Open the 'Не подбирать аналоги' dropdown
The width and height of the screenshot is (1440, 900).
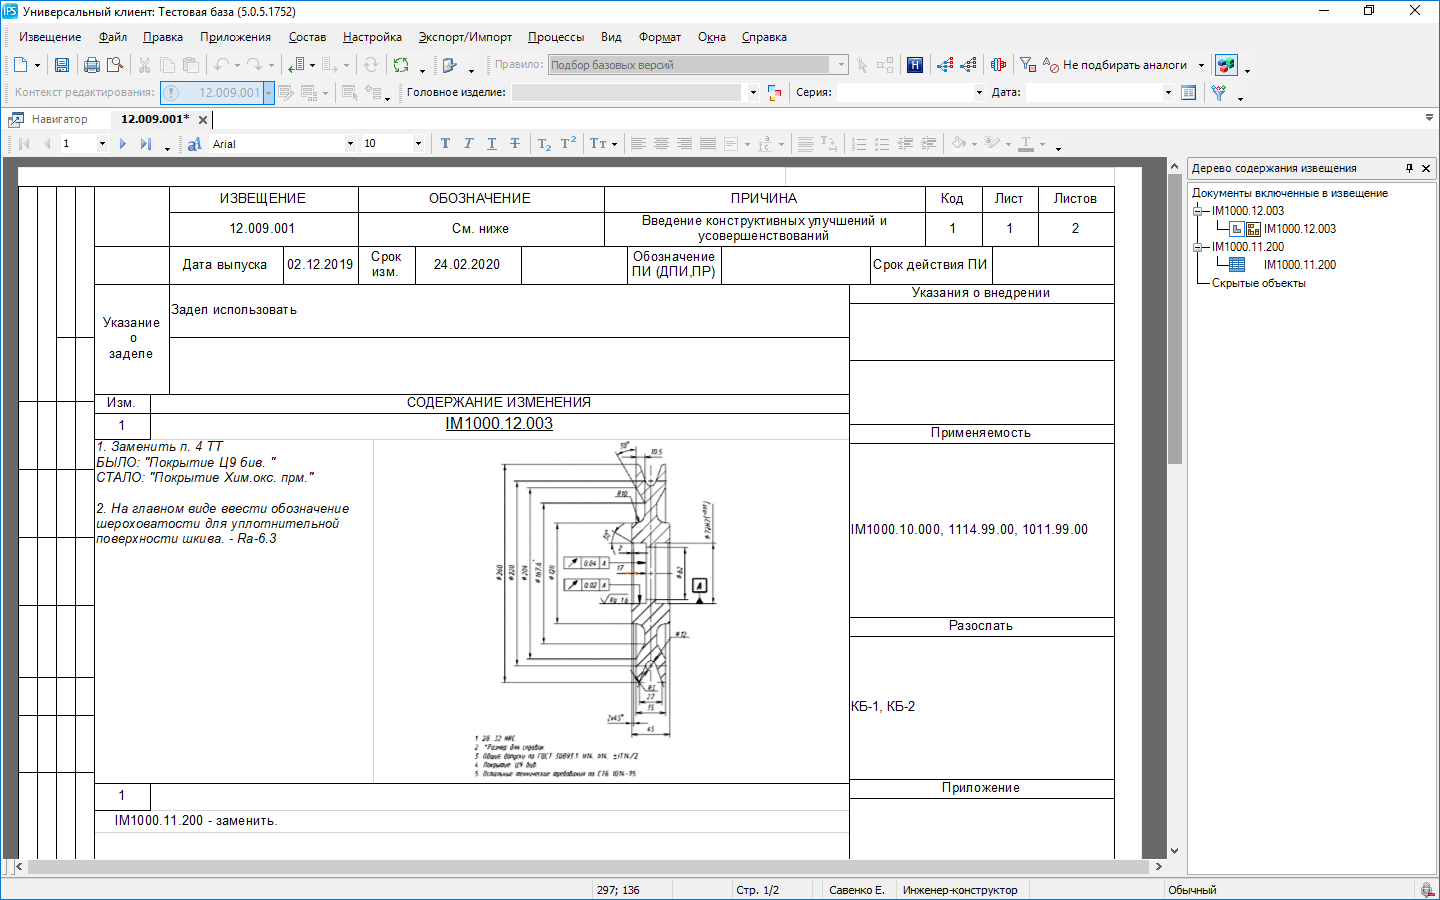[x=1201, y=65]
